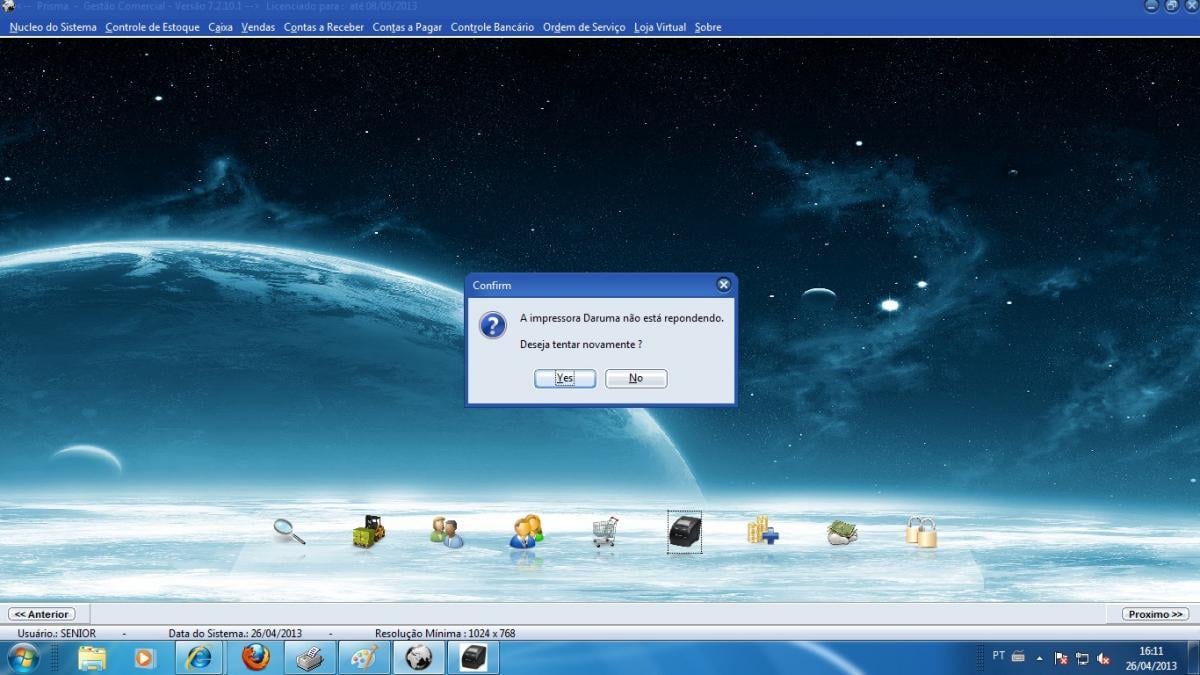
Task: Click the orange customers people icon
Action: 526,531
